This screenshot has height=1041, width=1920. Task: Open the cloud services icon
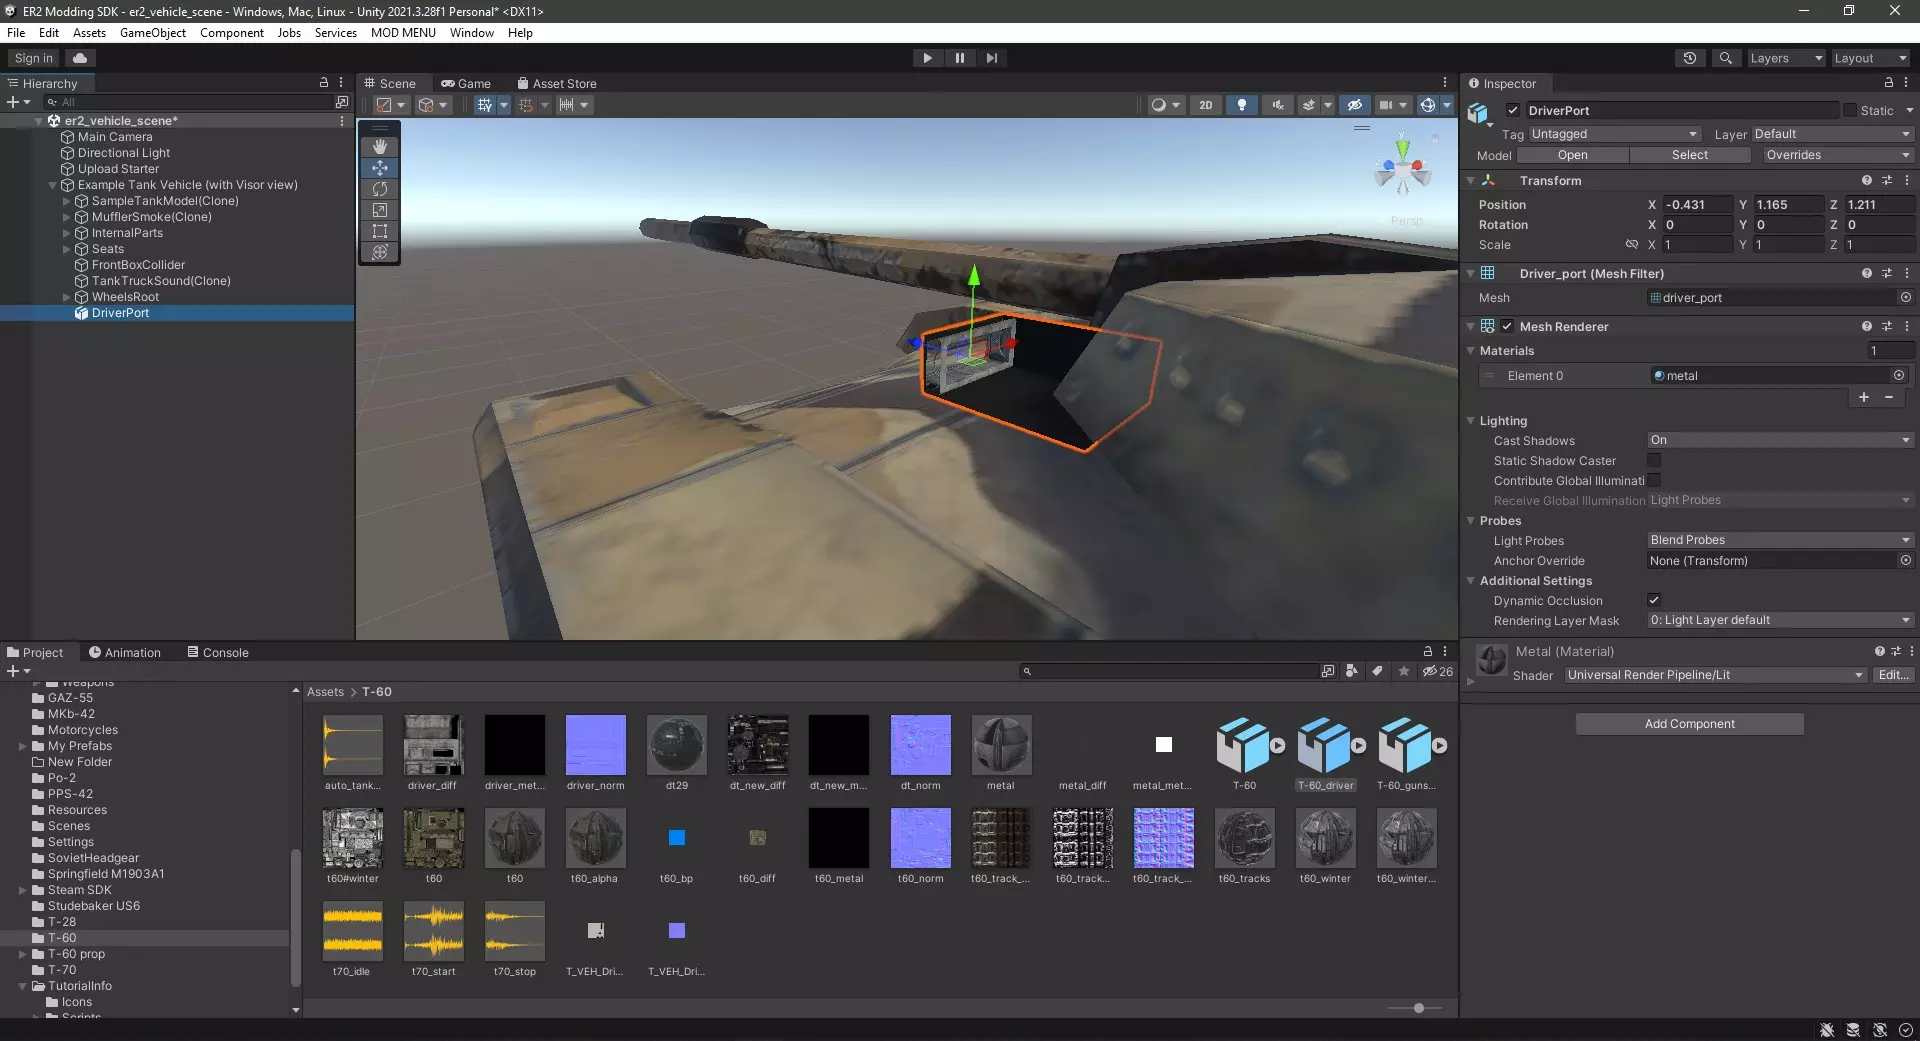point(80,58)
